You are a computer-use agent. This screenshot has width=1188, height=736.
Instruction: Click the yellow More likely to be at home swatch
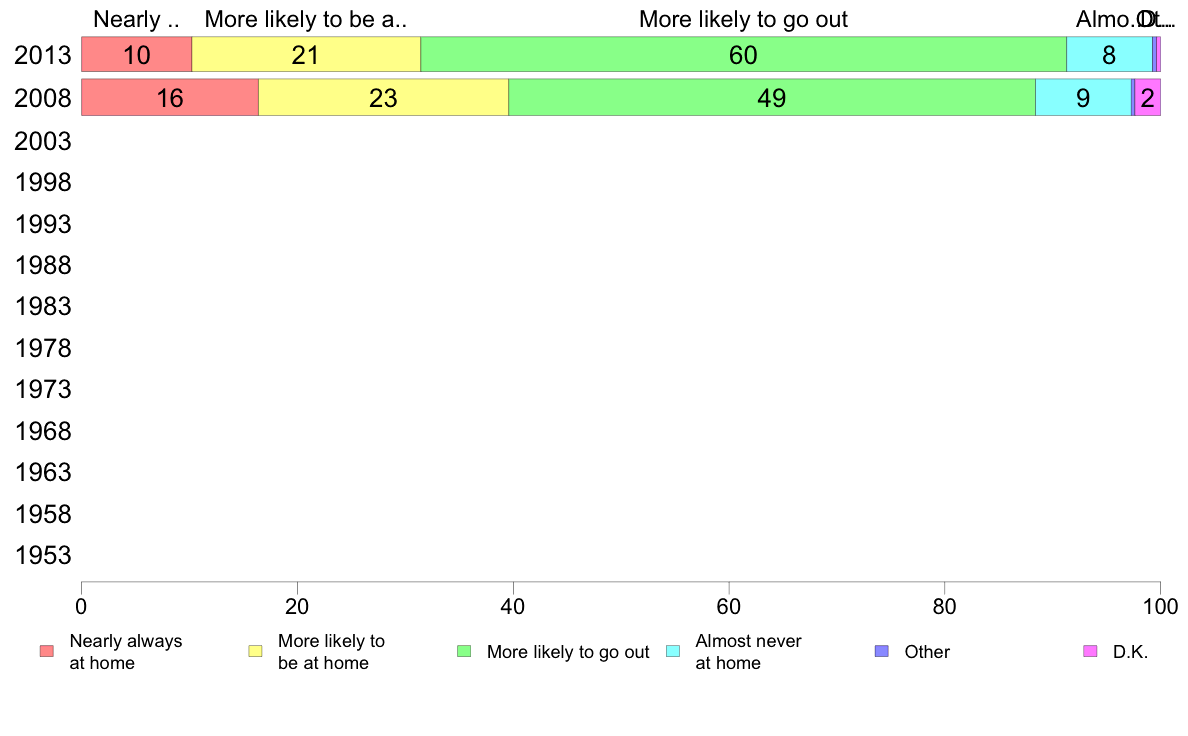pos(255,651)
